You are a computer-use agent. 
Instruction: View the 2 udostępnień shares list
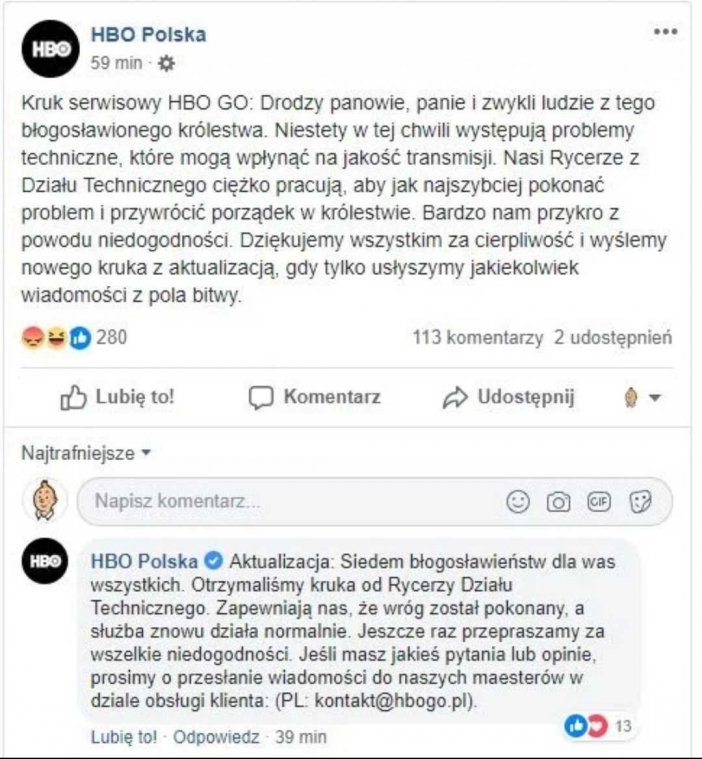[613, 337]
